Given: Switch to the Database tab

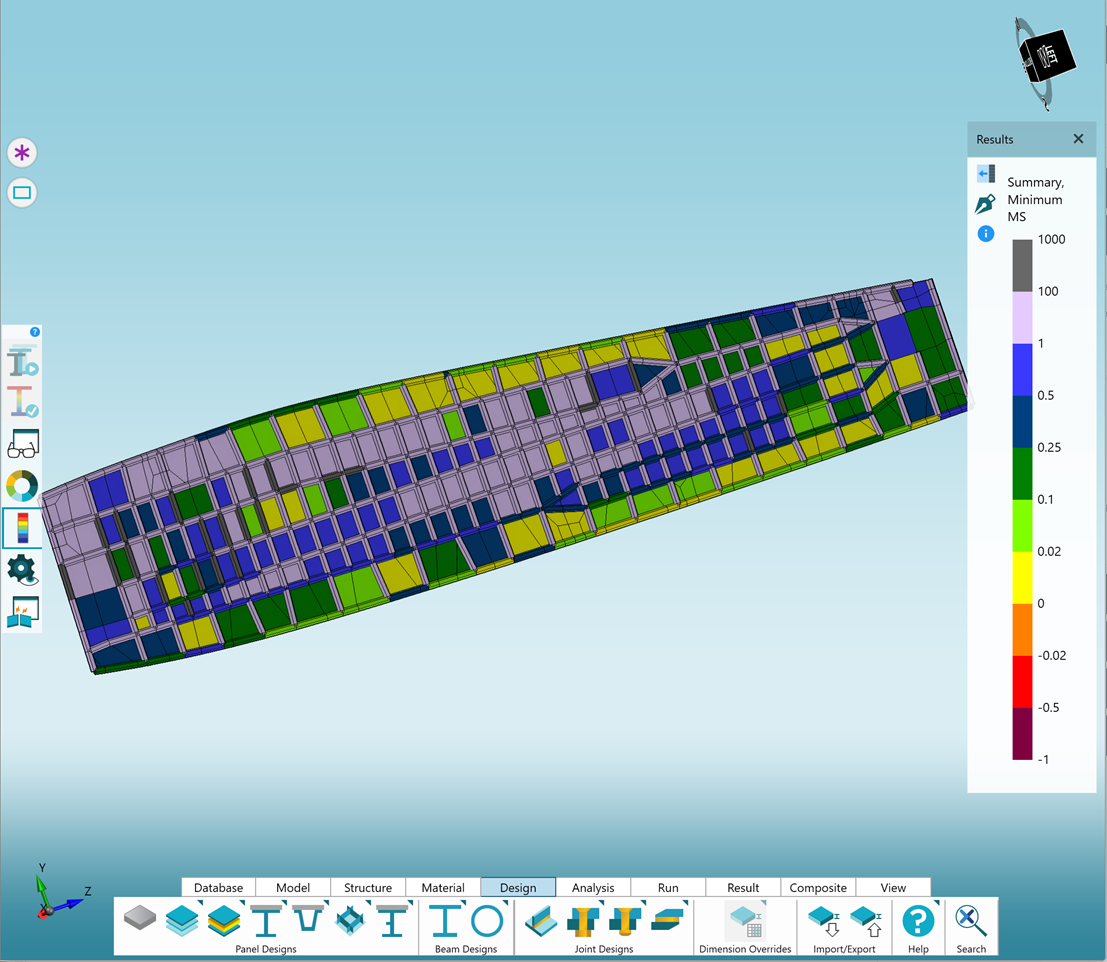Looking at the screenshot, I should pos(218,887).
